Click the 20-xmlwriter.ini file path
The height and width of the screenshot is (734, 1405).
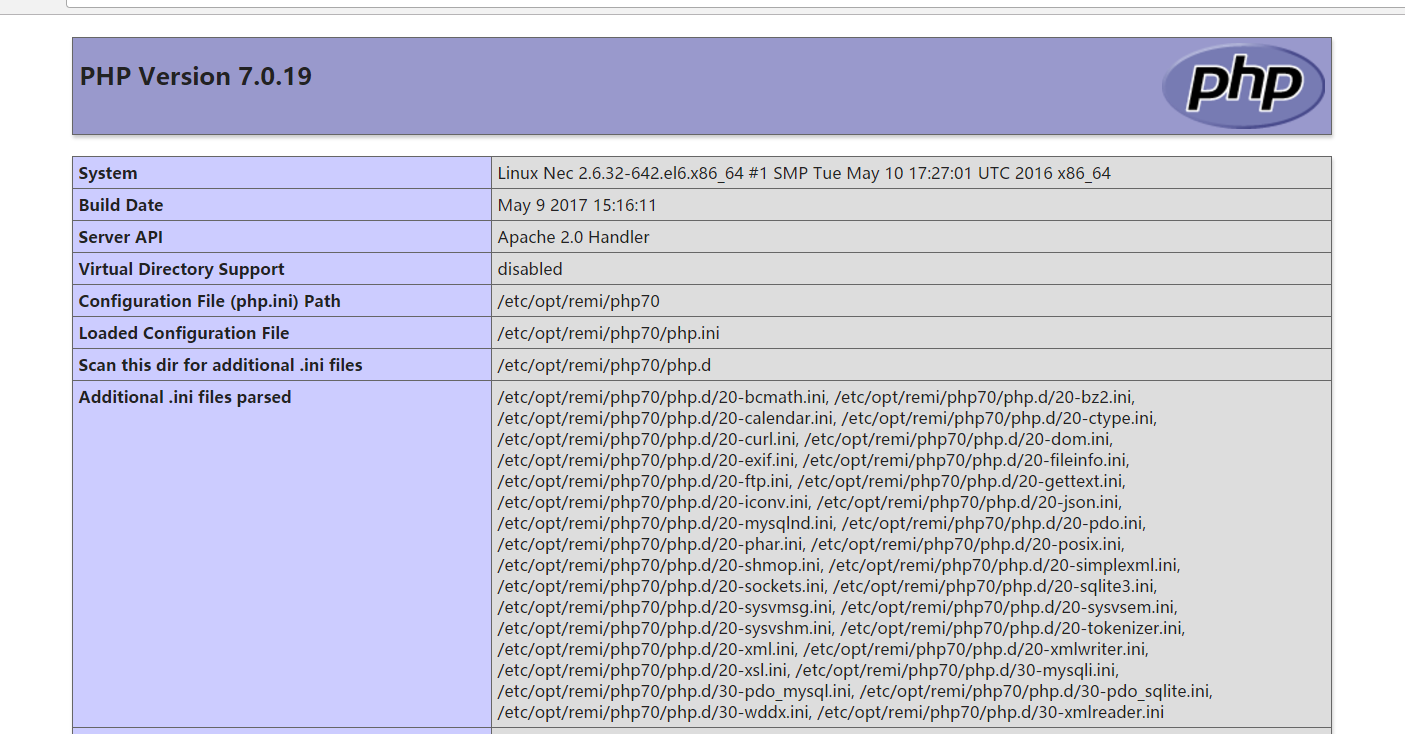point(975,649)
